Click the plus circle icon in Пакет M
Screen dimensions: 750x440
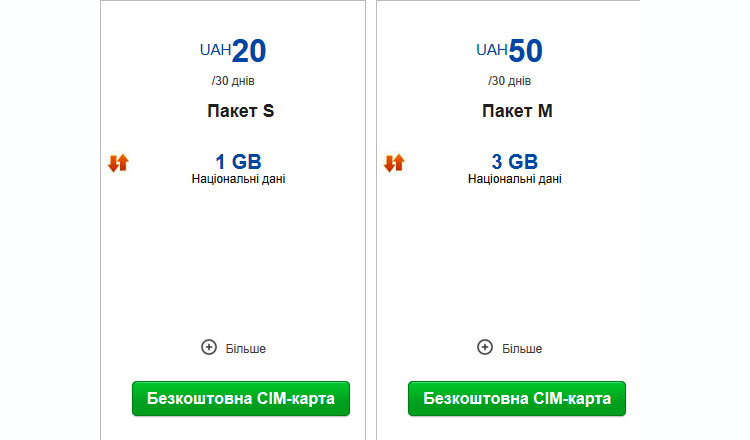pyautogui.click(x=485, y=347)
